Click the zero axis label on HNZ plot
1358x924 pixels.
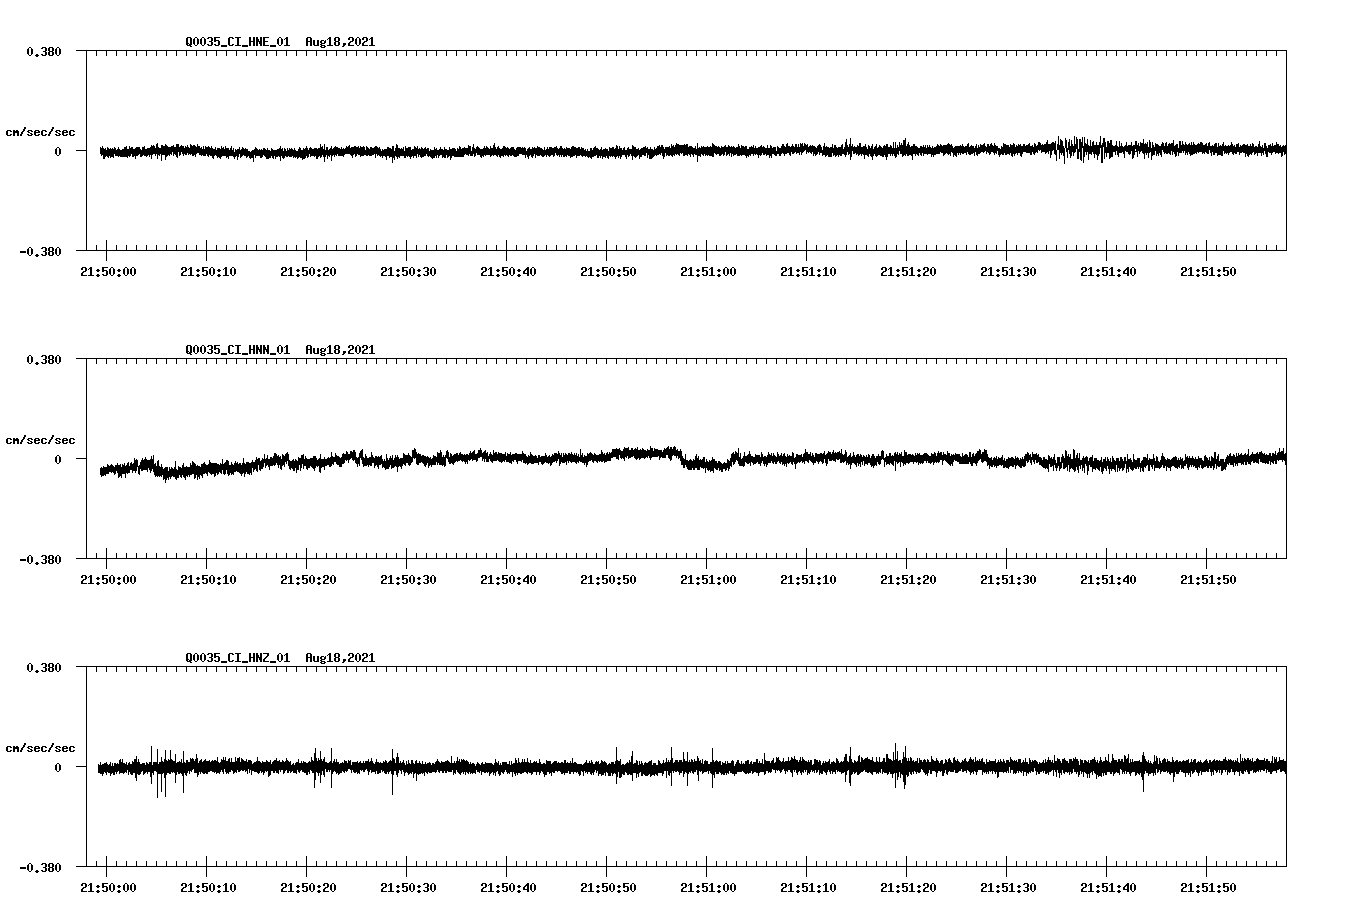[x=58, y=767]
